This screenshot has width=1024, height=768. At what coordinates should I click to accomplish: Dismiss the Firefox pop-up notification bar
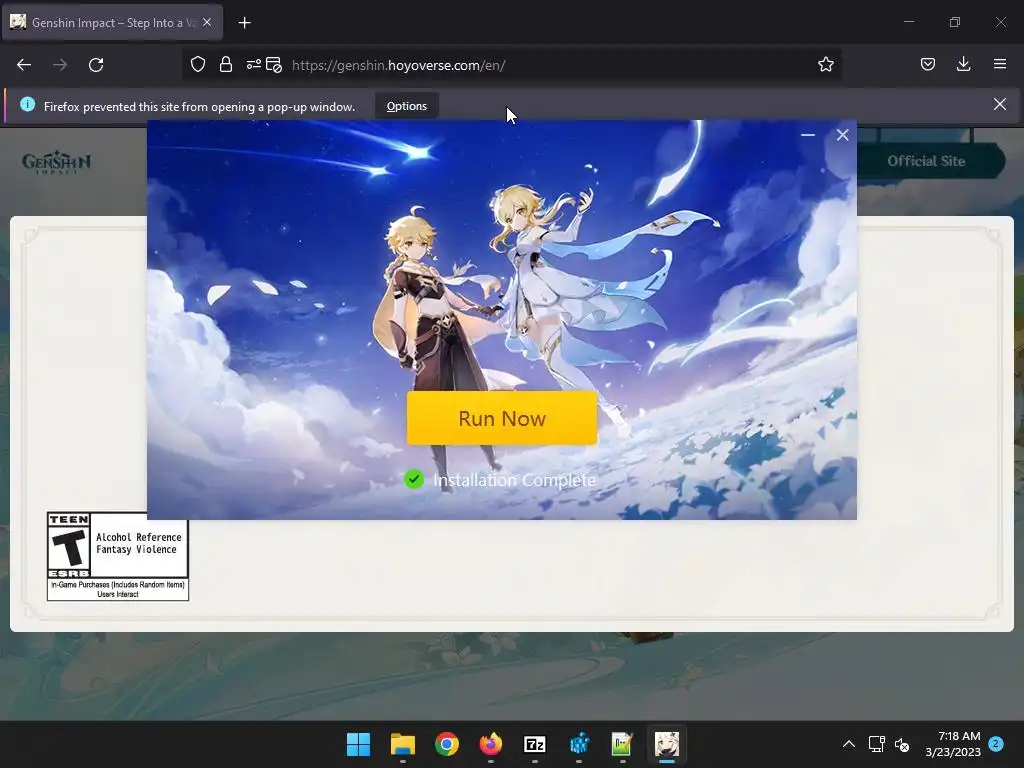(999, 104)
